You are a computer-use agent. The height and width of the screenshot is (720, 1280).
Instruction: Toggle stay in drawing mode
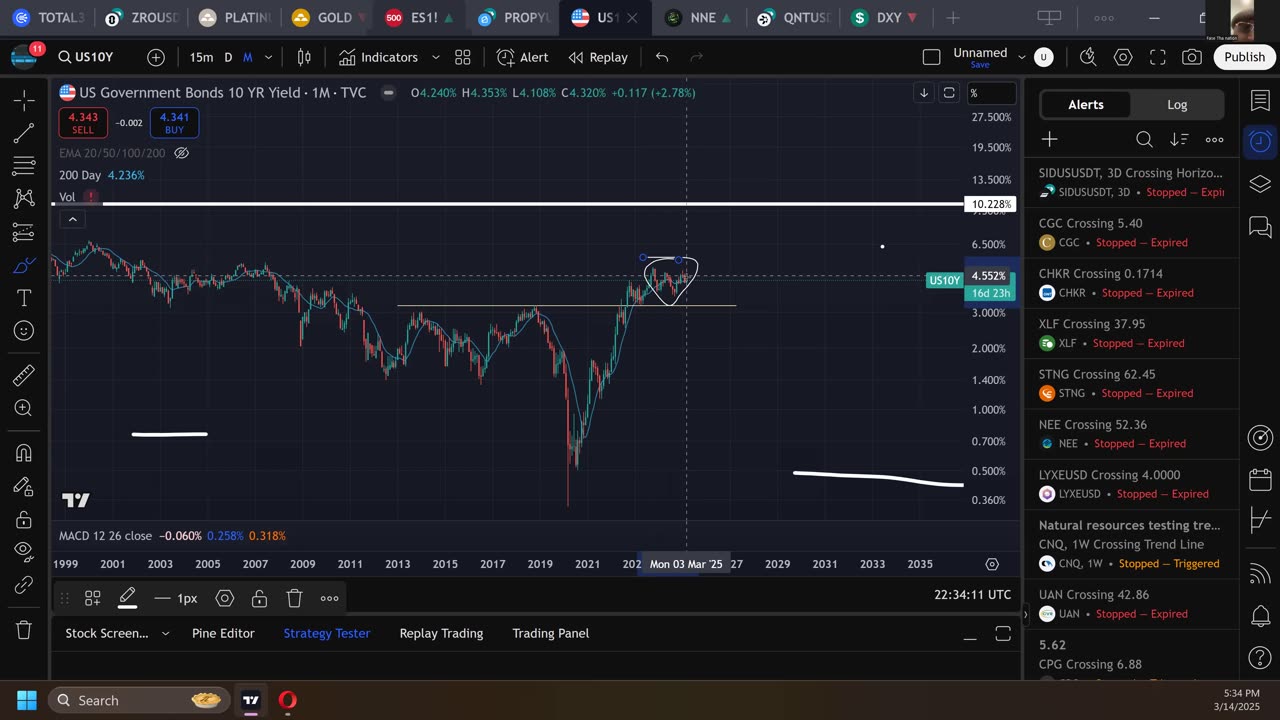pyautogui.click(x=24, y=486)
